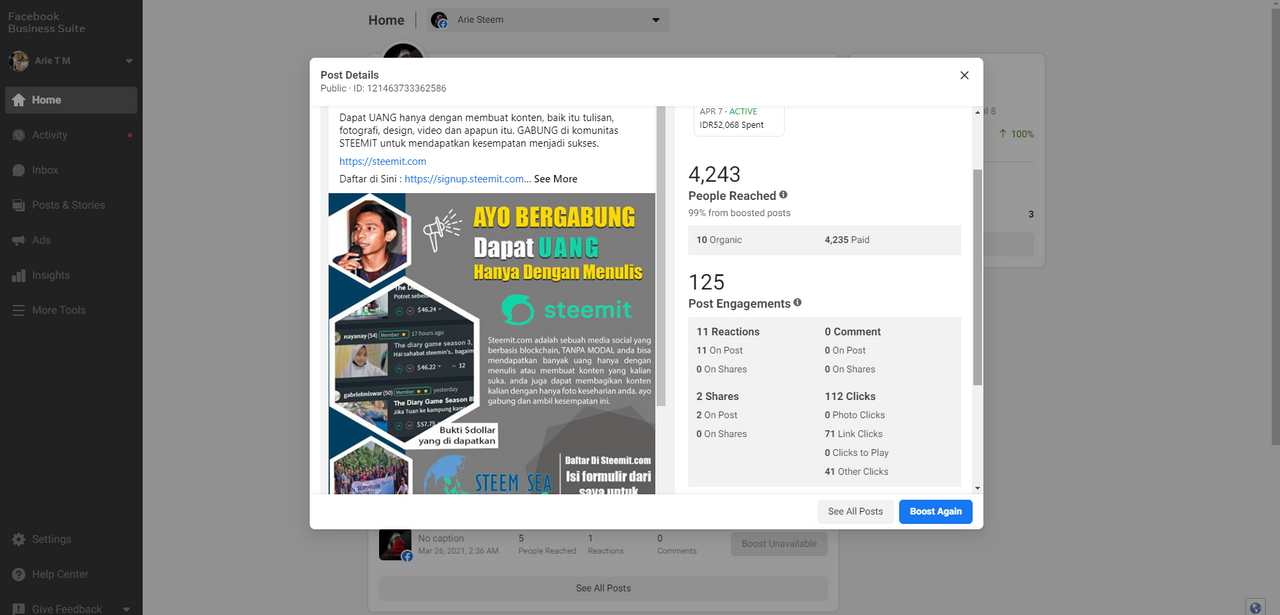Click the No caption post thumbnail
The height and width of the screenshot is (615, 1280).
click(x=395, y=545)
